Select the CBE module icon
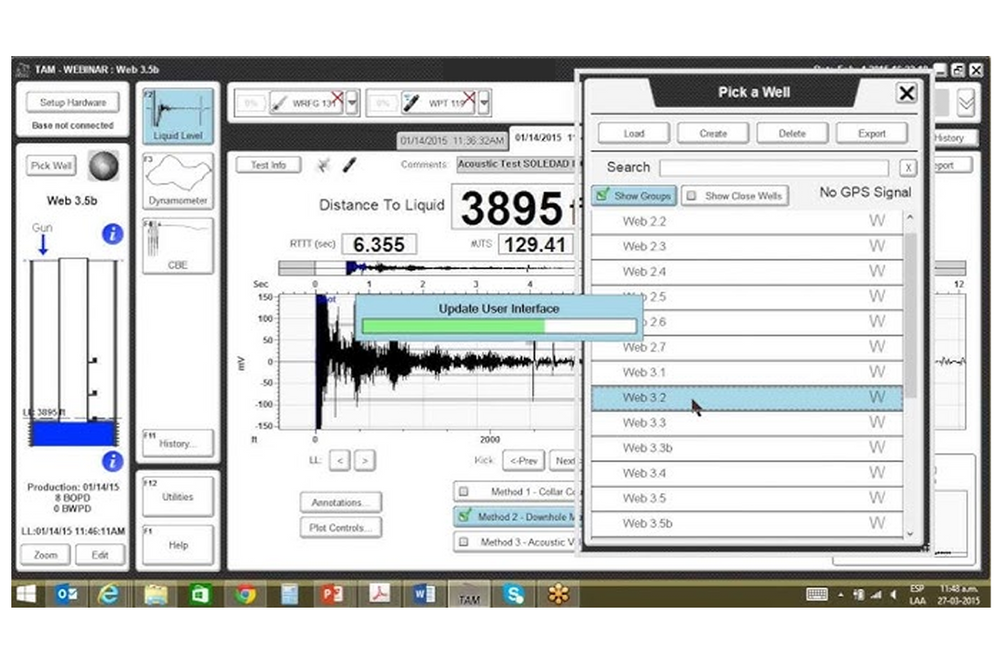1000x667 pixels. point(178,245)
